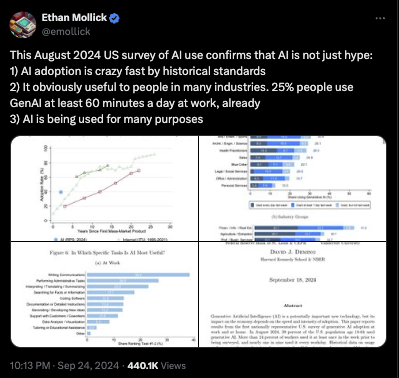The image size is (399, 378).
Task: Click the Ethan Mollick display name
Action: [x=74, y=18]
